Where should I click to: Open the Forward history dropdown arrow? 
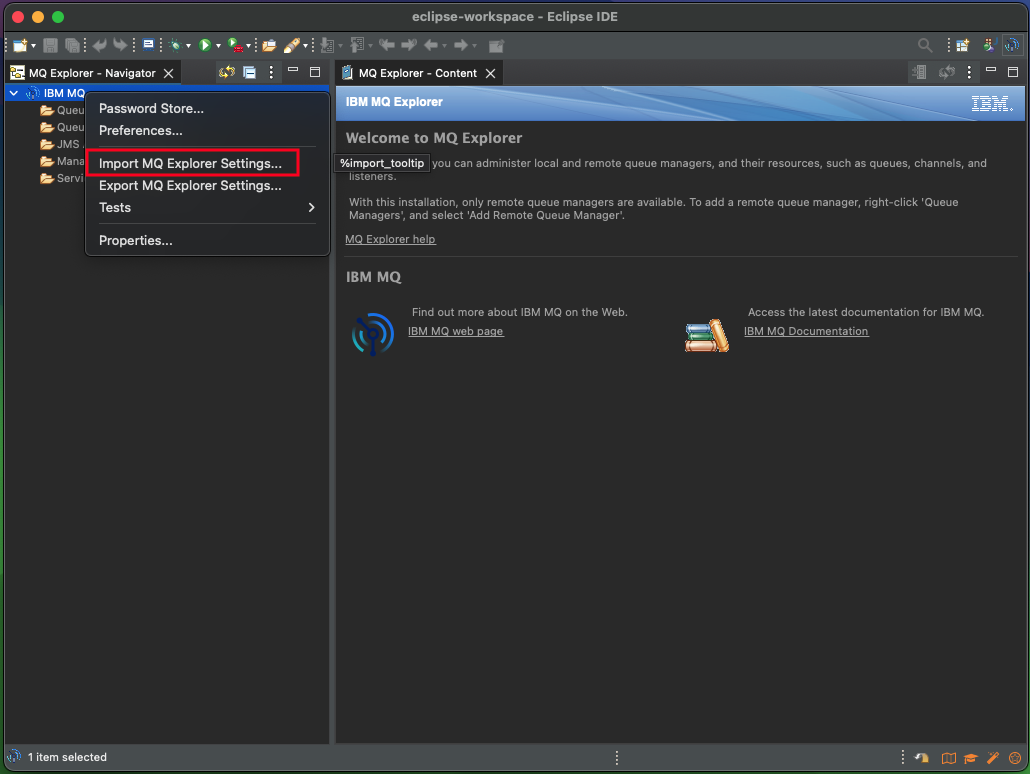pos(474,46)
